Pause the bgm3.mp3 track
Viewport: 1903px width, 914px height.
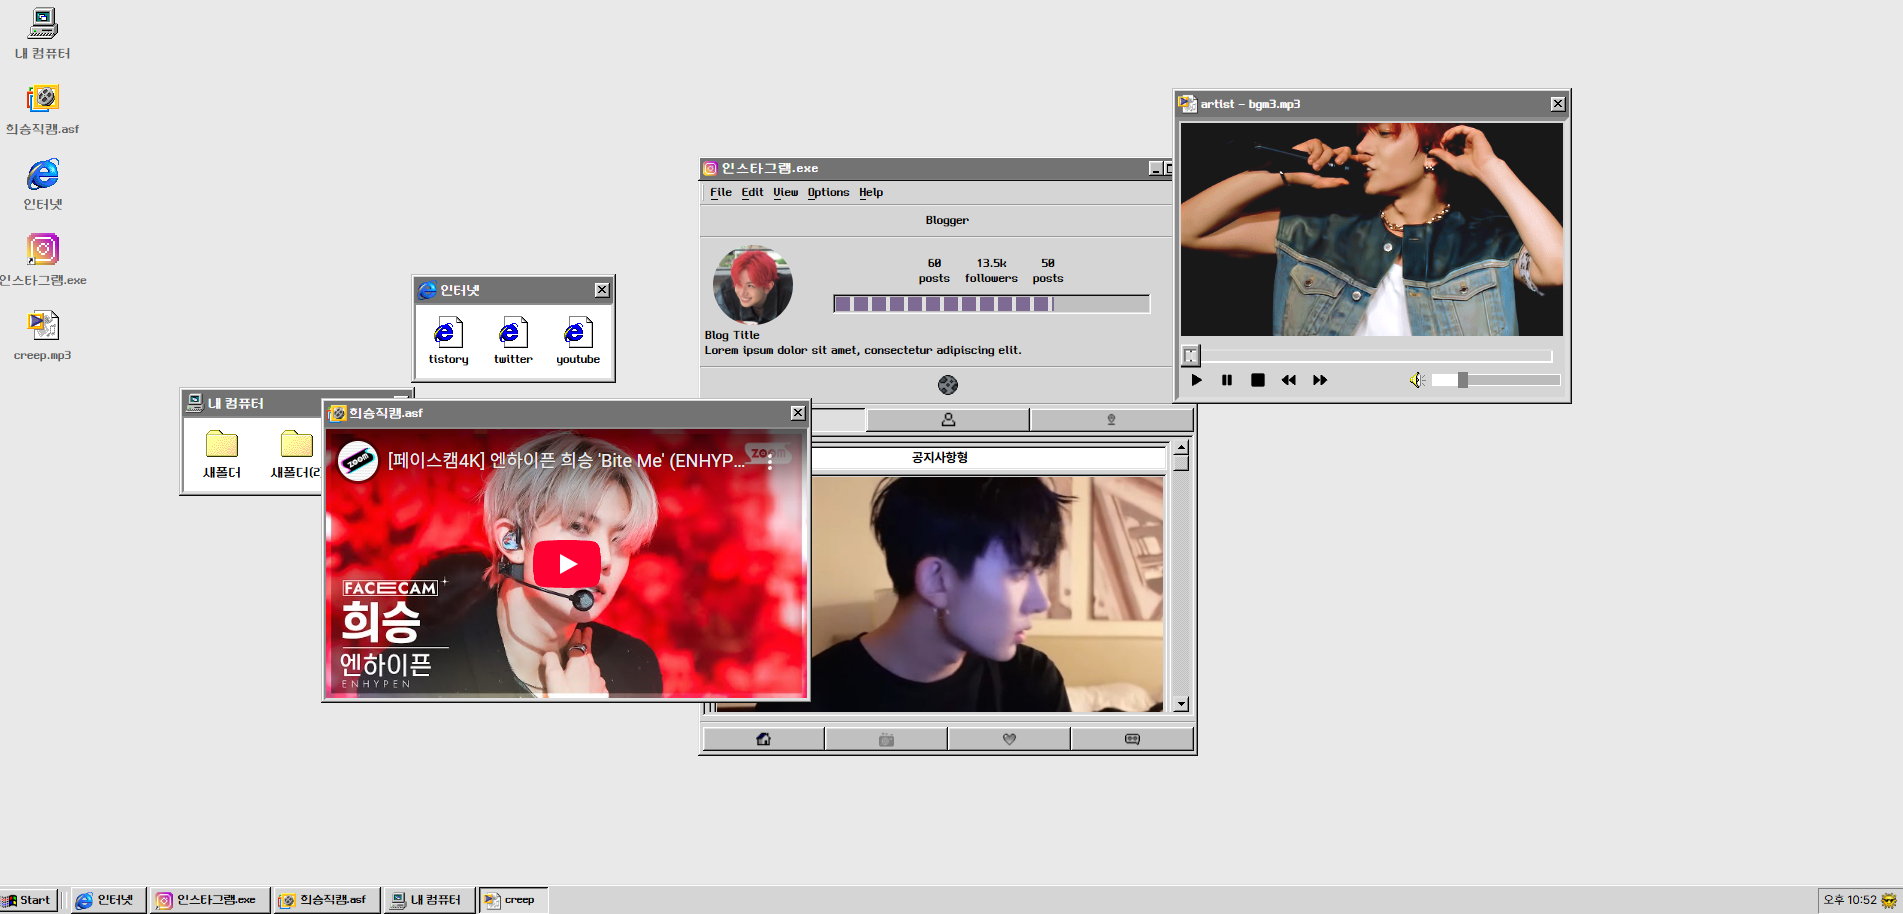(x=1227, y=380)
